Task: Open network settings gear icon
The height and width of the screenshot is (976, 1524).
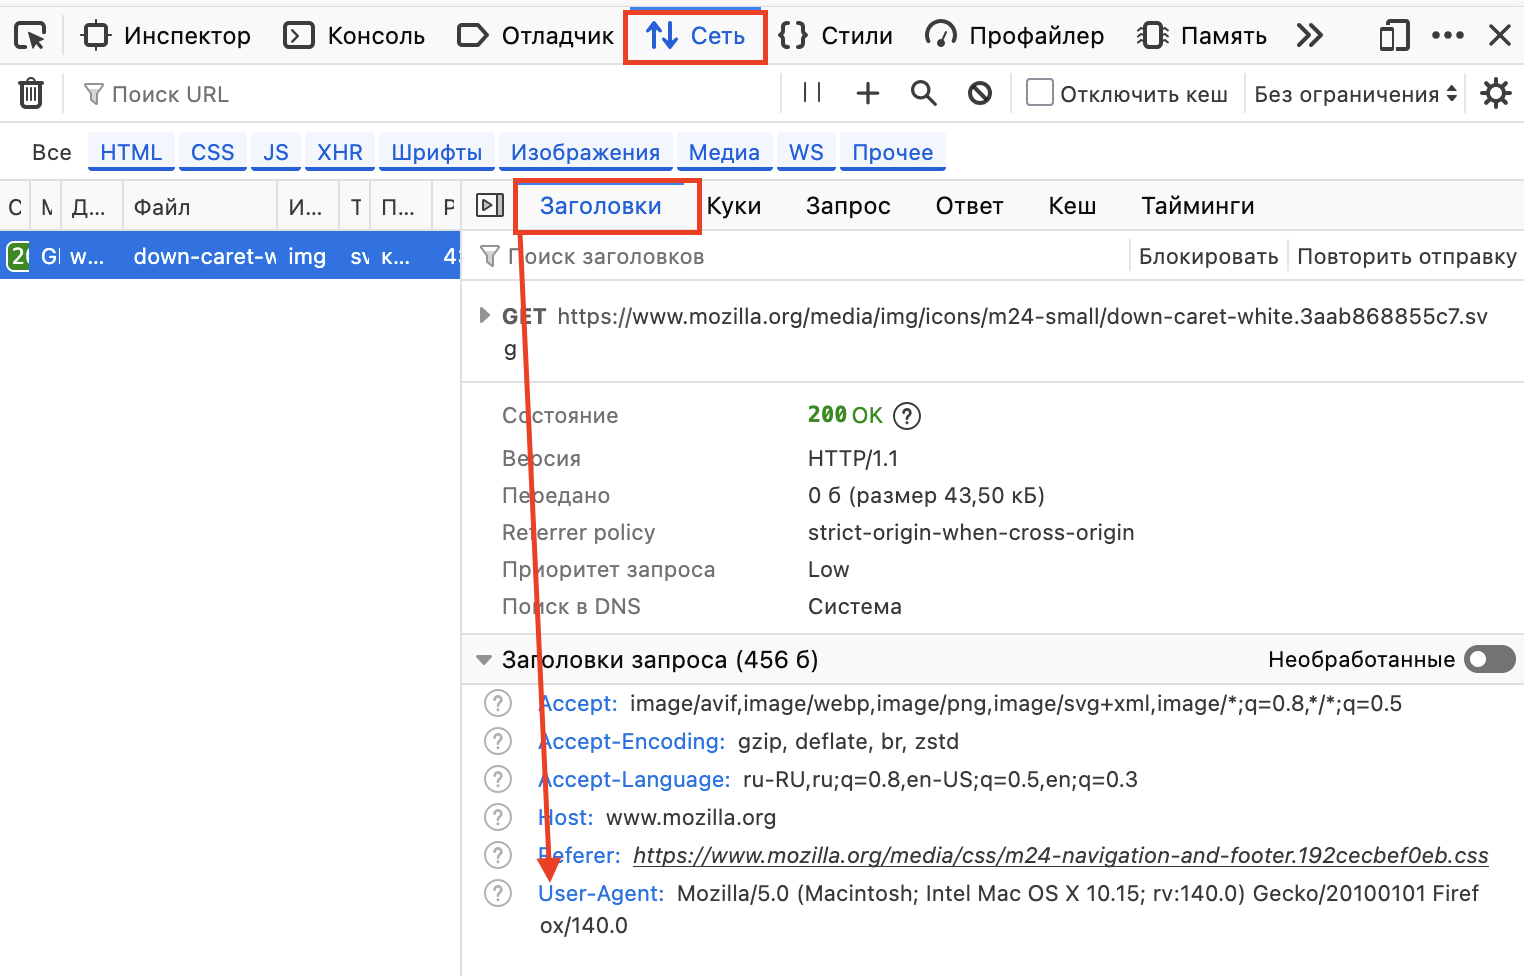Action: (1495, 93)
